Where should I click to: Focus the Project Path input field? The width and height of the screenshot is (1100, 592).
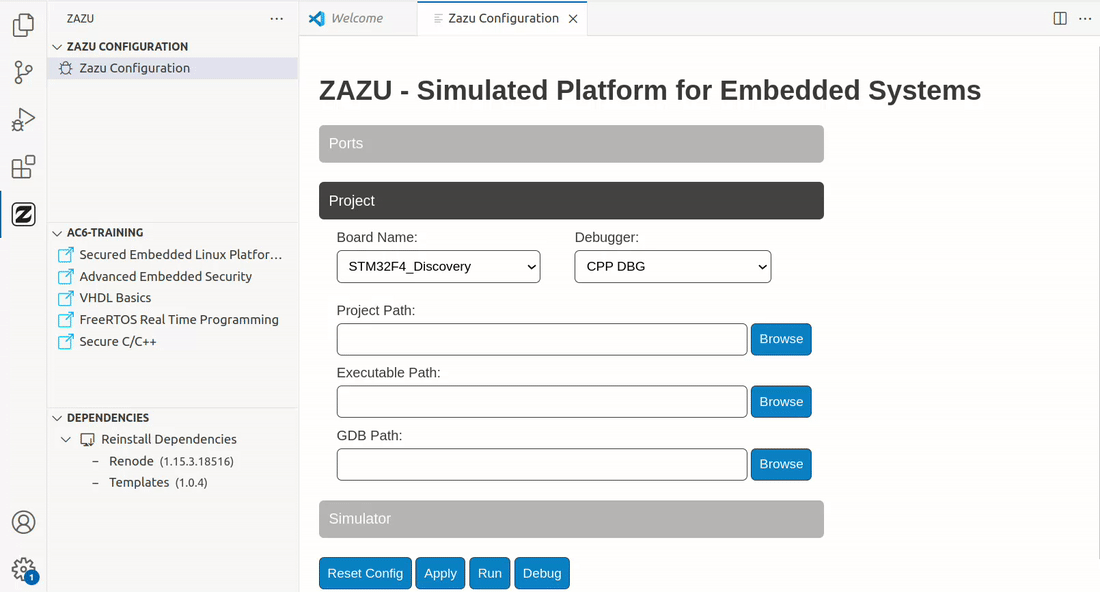click(542, 339)
